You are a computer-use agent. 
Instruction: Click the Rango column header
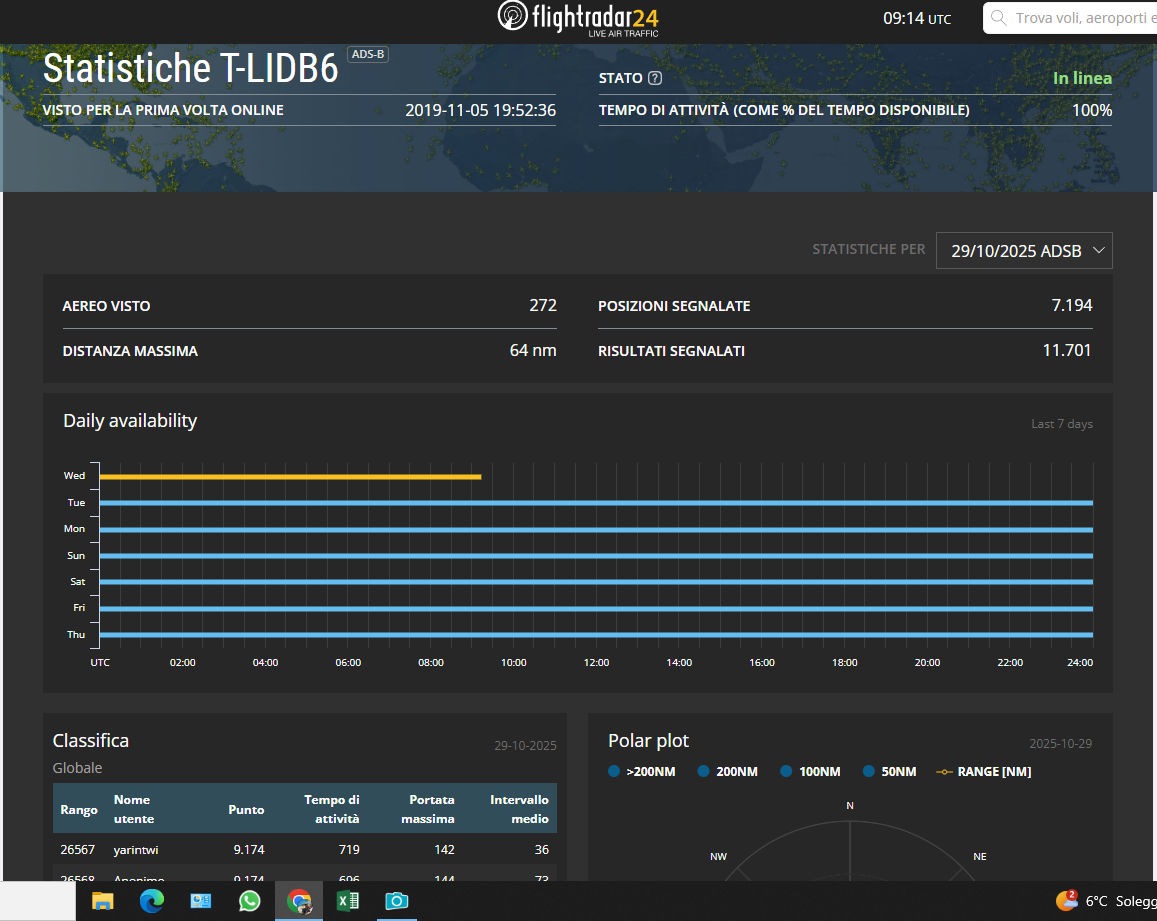pyautogui.click(x=79, y=809)
